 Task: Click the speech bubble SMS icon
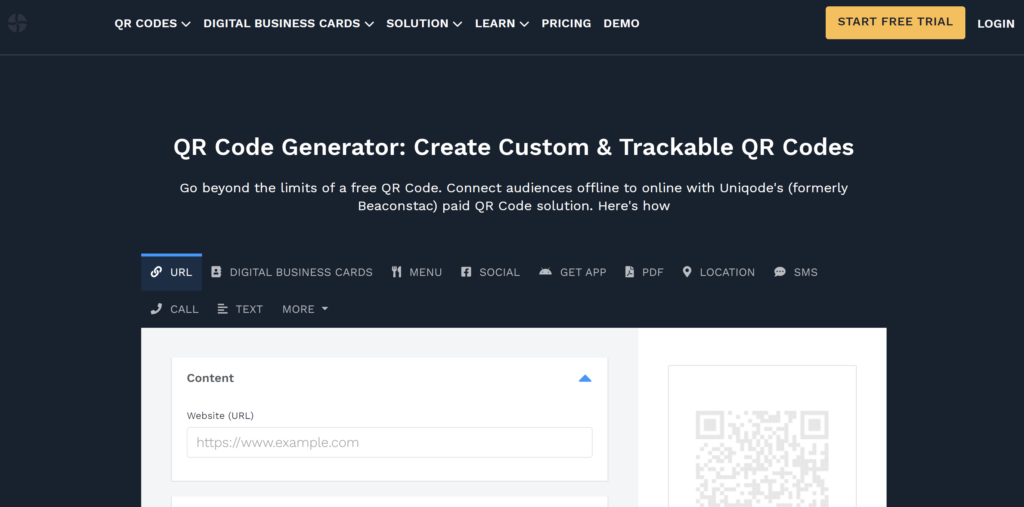[780, 272]
